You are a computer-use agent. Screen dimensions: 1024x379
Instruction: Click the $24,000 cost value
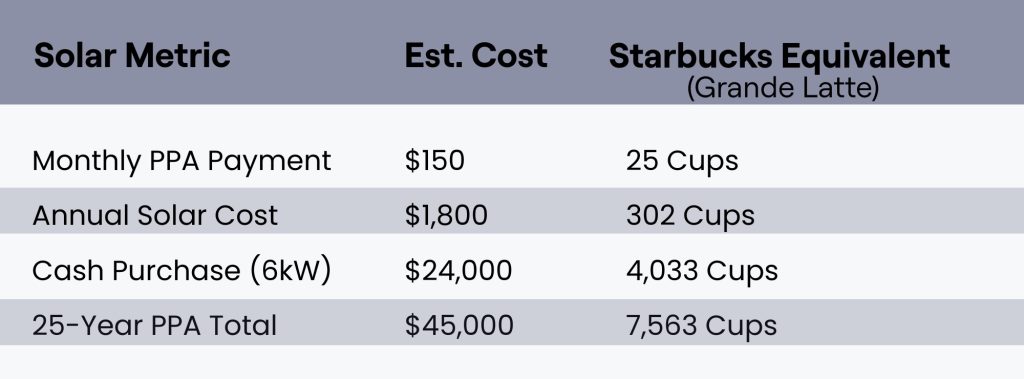pyautogui.click(x=458, y=271)
